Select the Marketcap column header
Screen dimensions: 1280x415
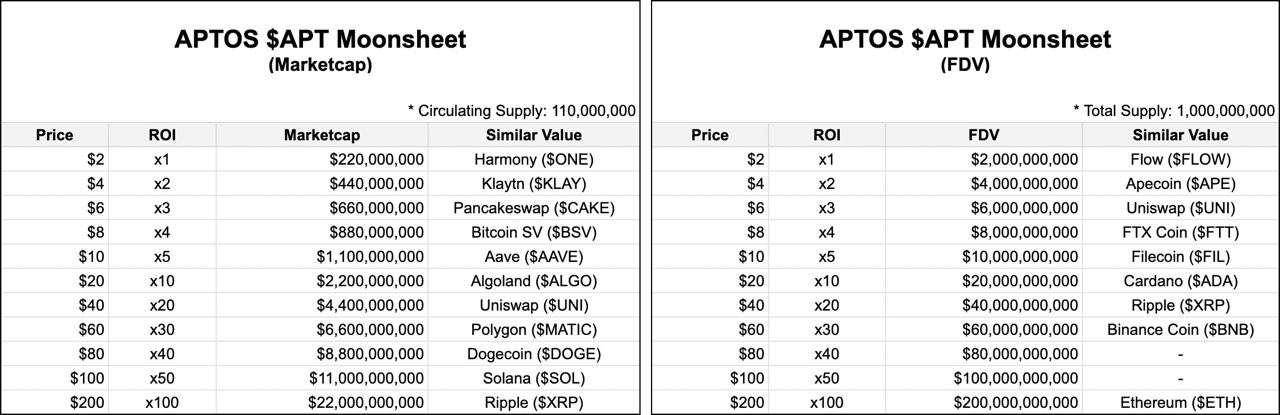click(x=322, y=135)
